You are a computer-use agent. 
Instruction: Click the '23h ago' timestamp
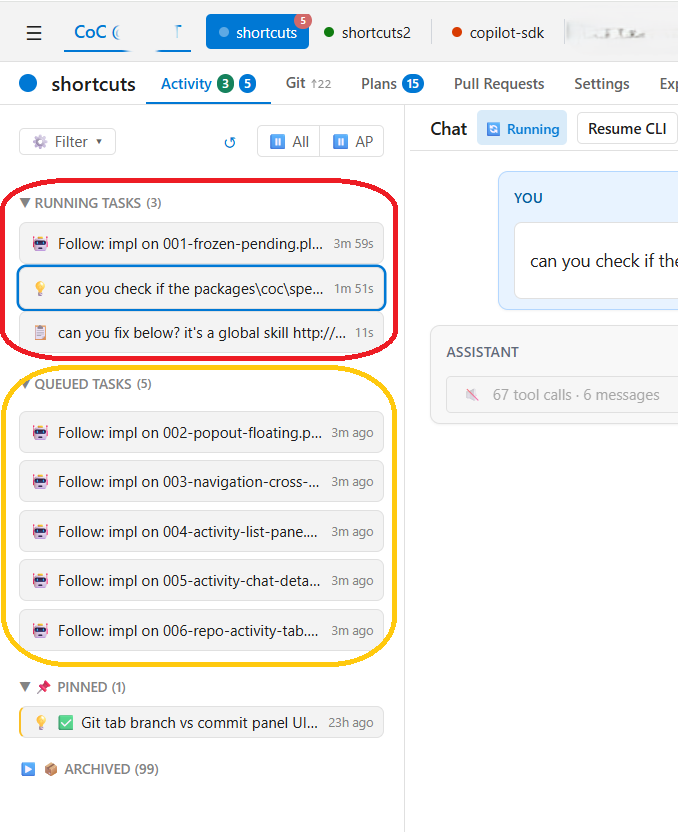pos(350,723)
